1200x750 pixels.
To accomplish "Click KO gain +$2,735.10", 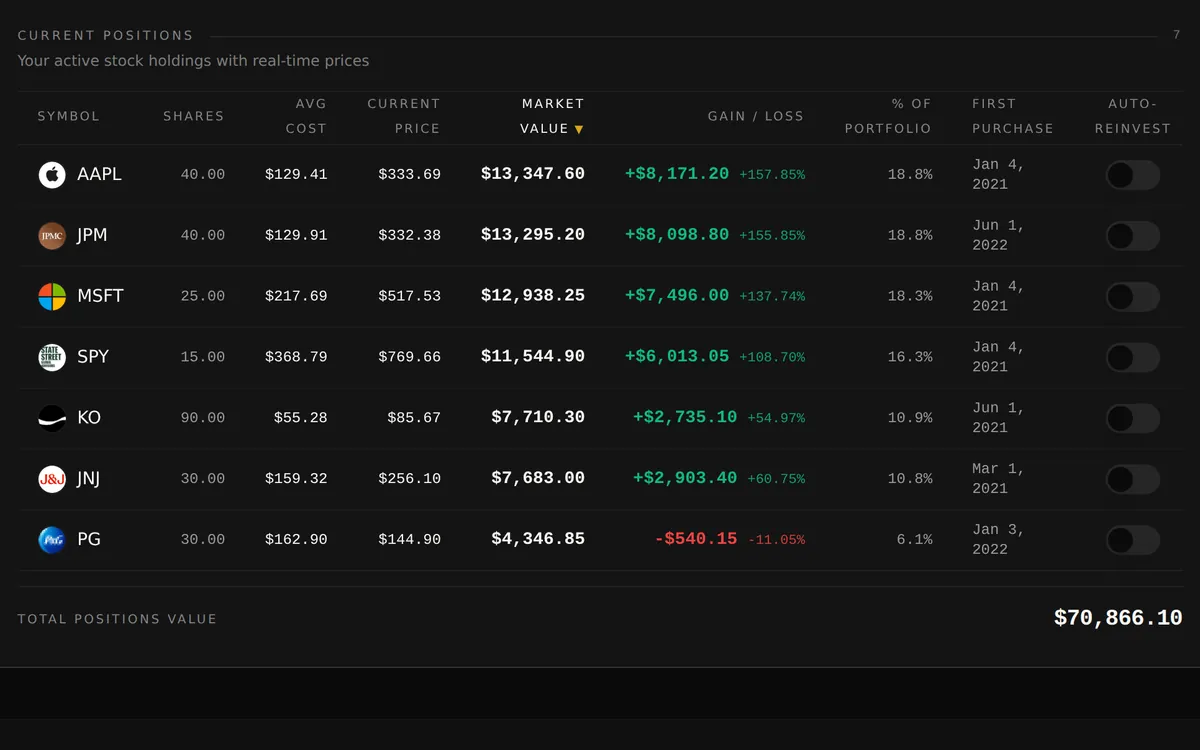I will pos(685,418).
